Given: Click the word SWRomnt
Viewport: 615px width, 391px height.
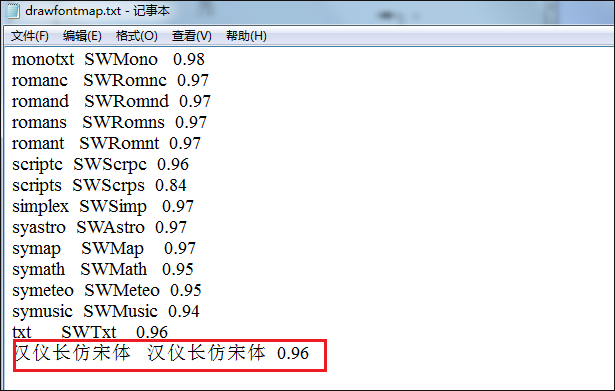Looking at the screenshot, I should (119, 143).
